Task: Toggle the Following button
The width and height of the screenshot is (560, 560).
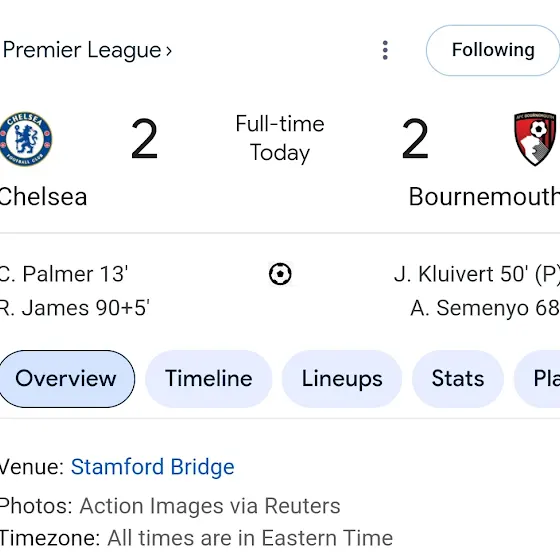Action: [493, 50]
